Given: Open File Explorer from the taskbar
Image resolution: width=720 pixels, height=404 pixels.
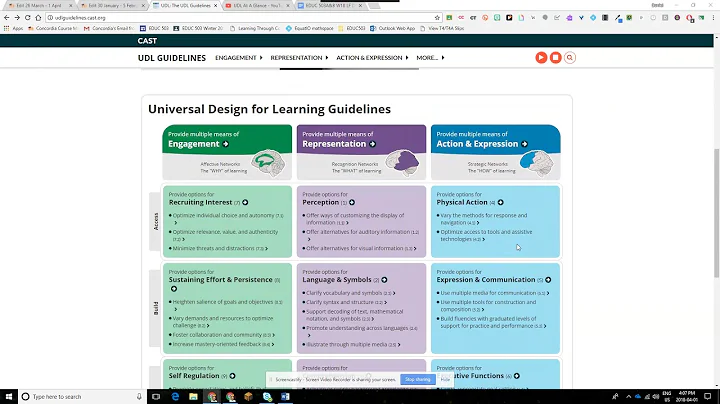Looking at the screenshot, I should tap(193, 397).
